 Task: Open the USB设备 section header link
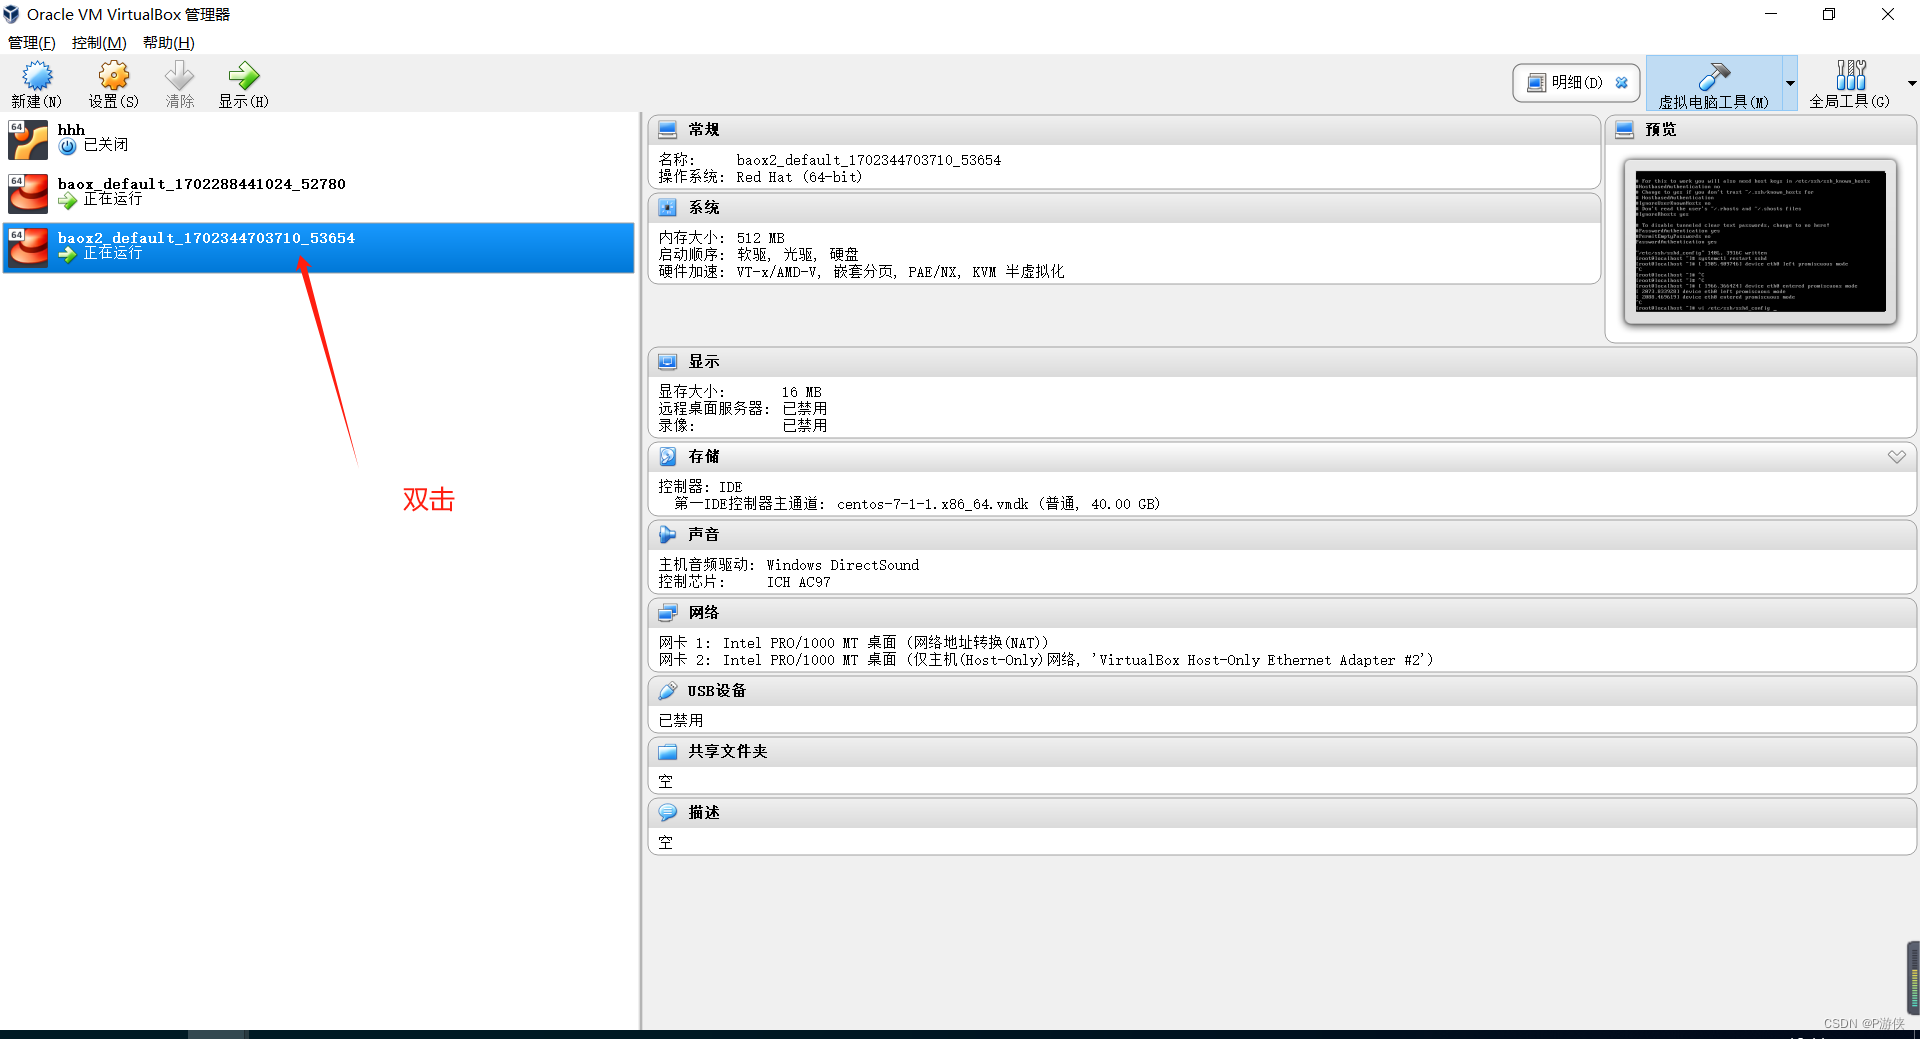click(x=717, y=691)
